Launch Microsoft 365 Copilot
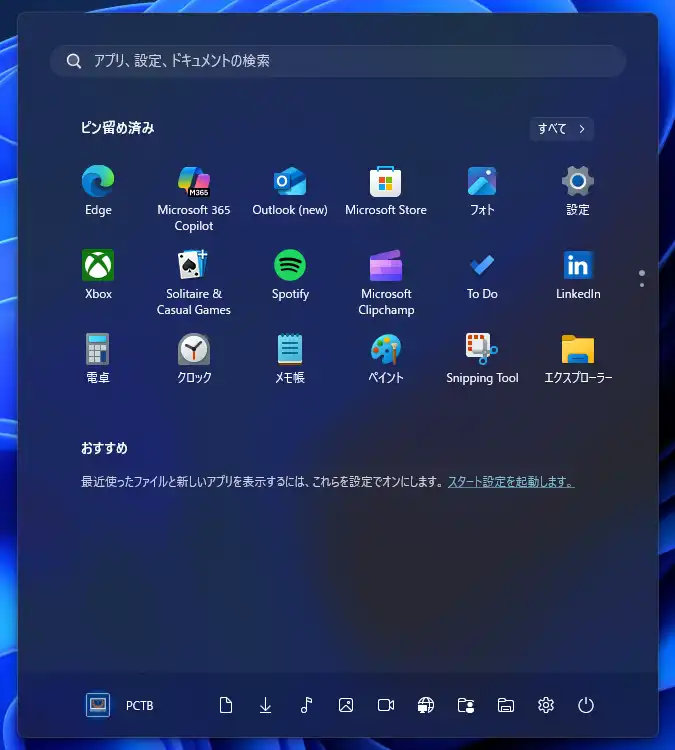Viewport: 675px width, 750px height. (x=194, y=198)
